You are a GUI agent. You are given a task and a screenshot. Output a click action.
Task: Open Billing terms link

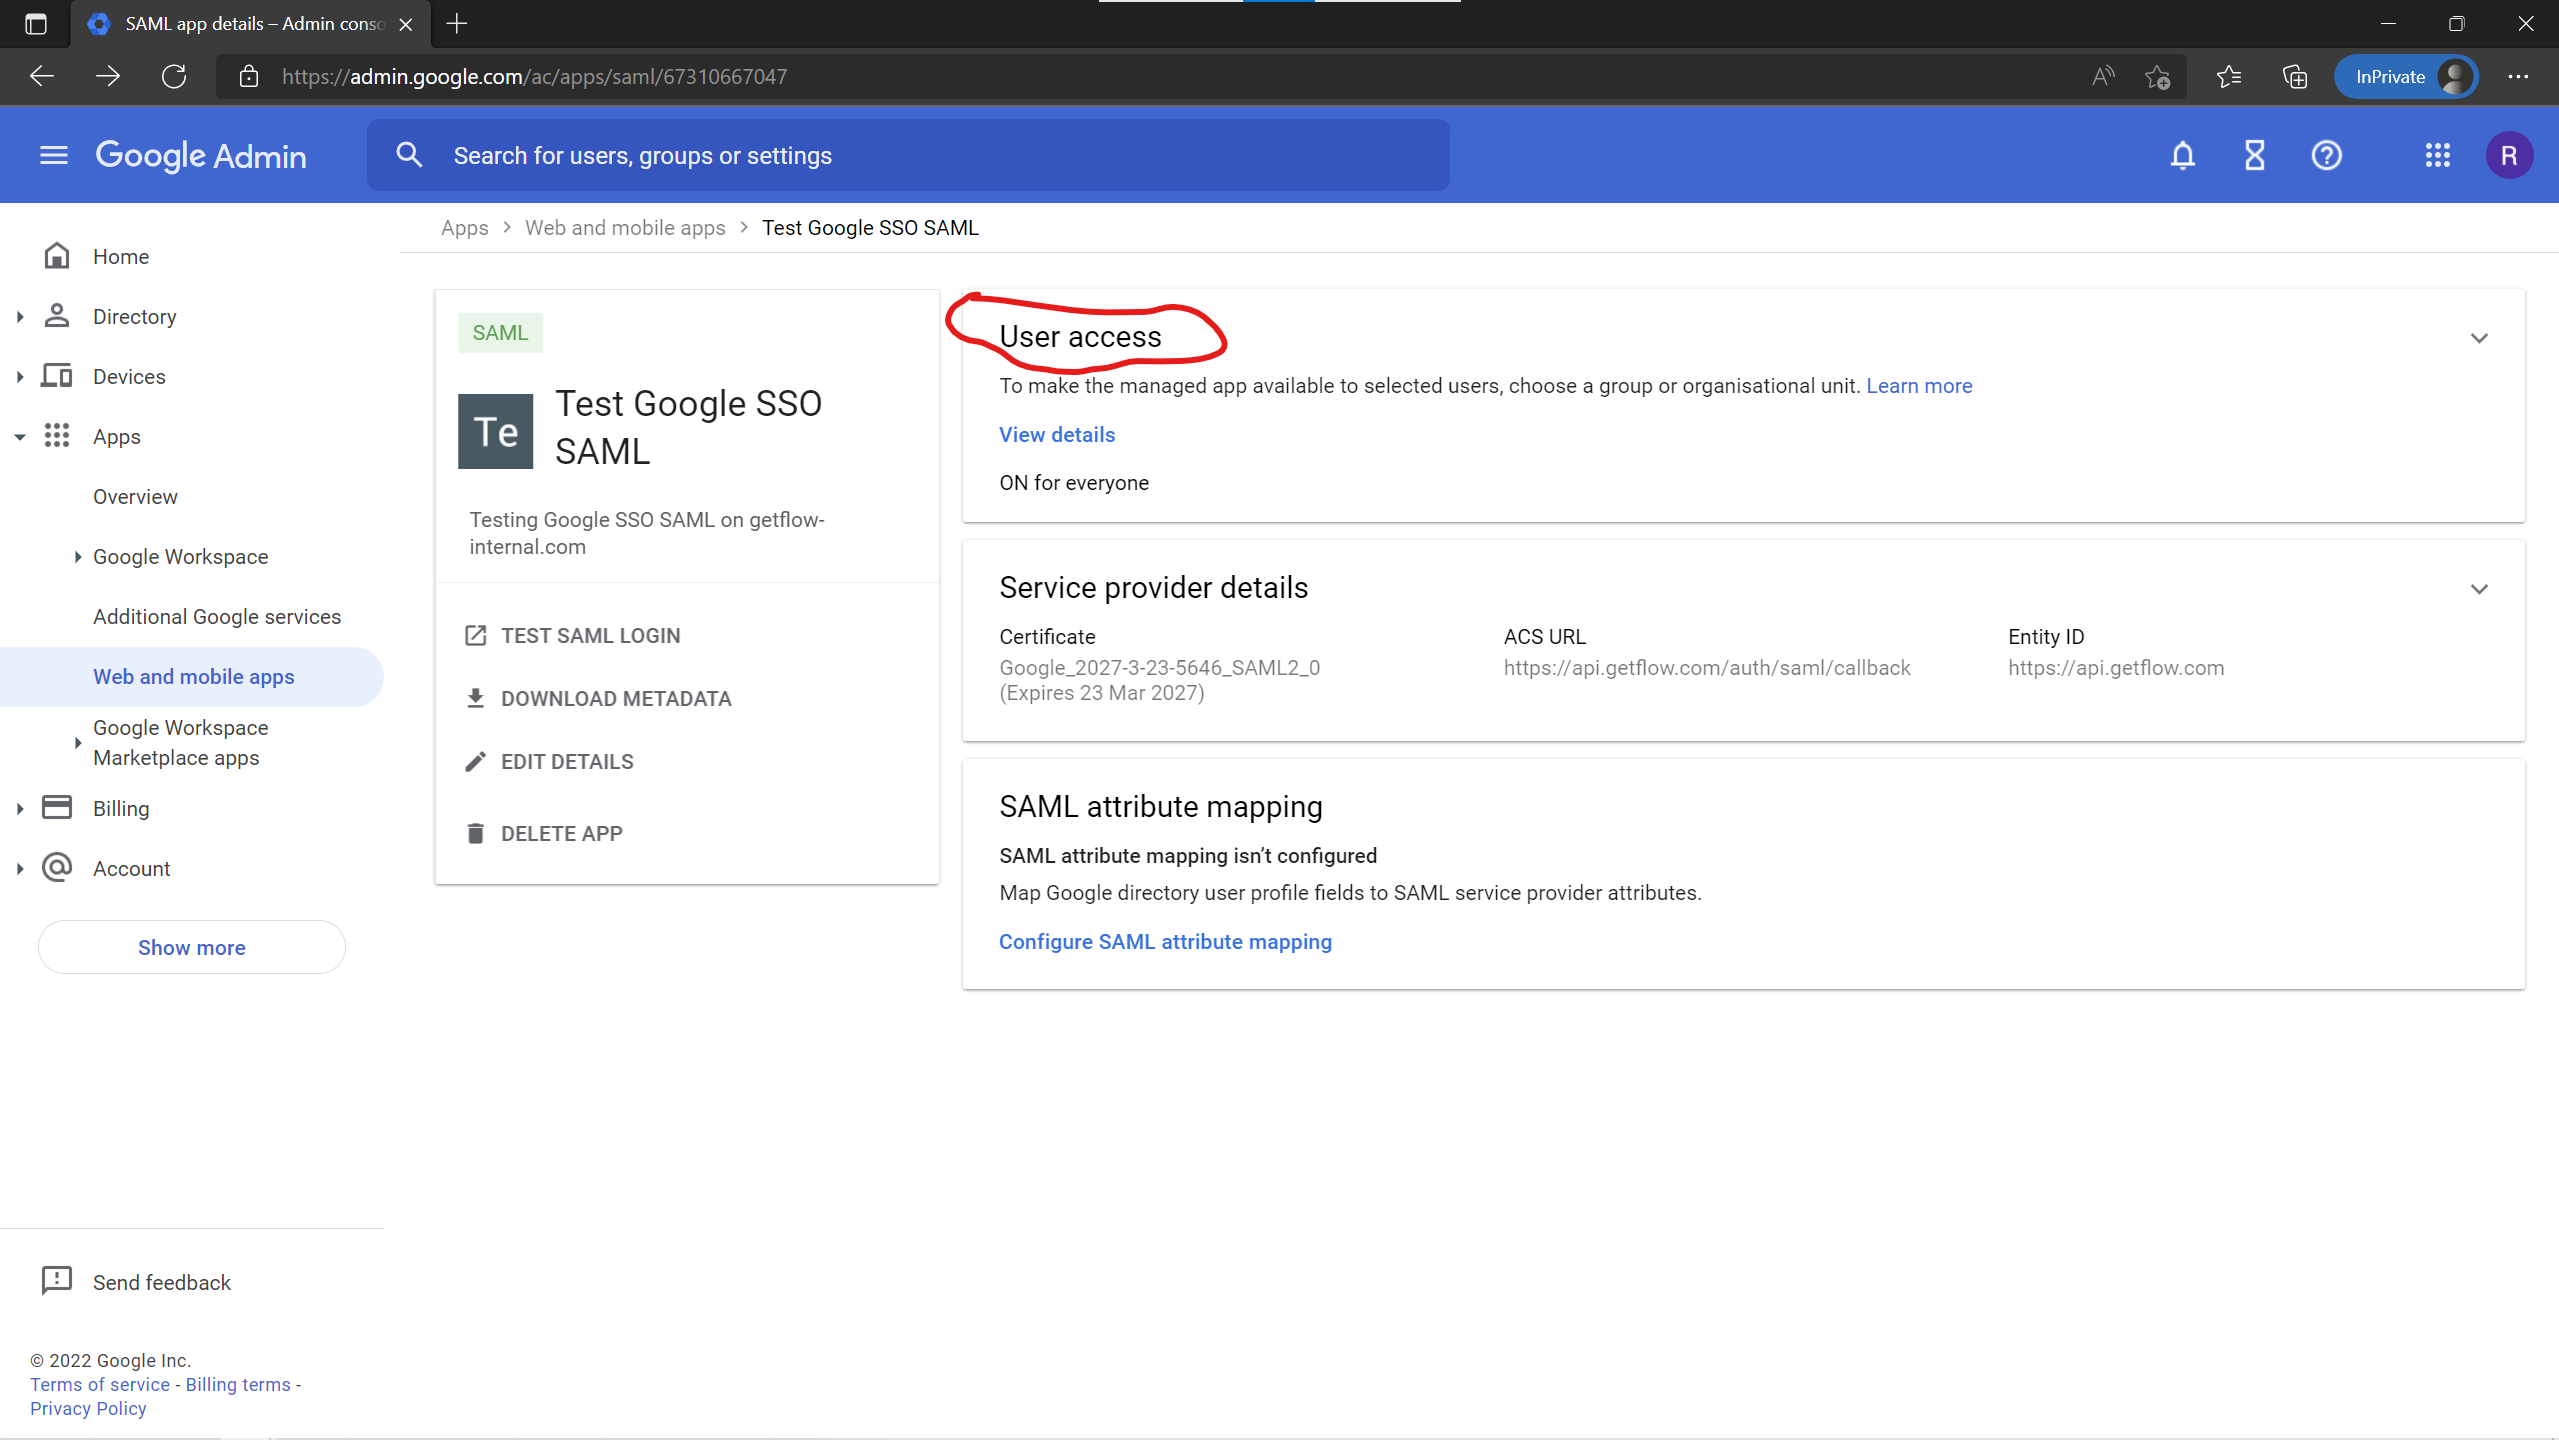click(238, 1384)
